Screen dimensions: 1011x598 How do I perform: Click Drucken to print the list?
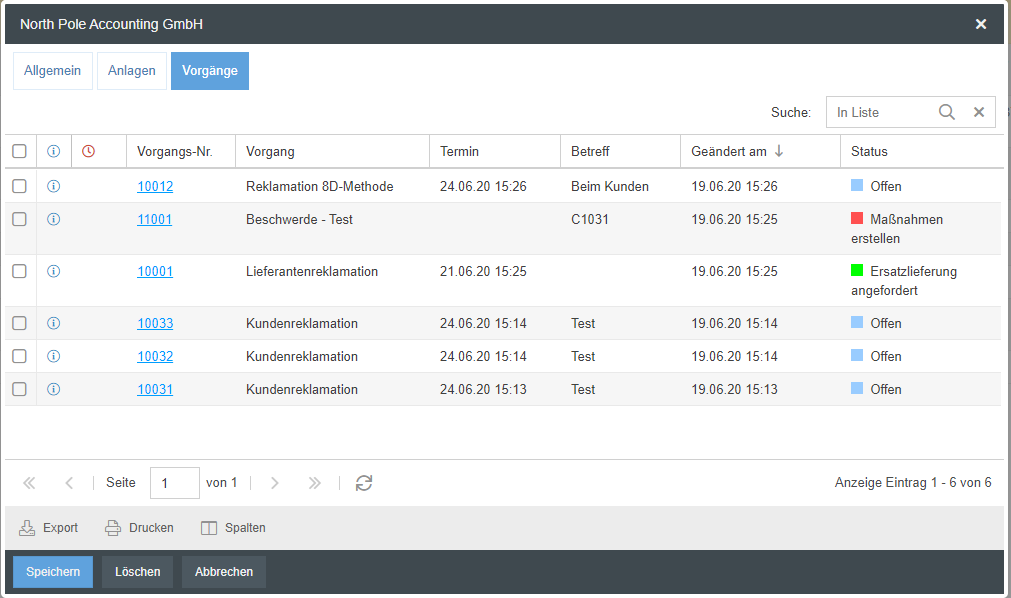point(139,528)
